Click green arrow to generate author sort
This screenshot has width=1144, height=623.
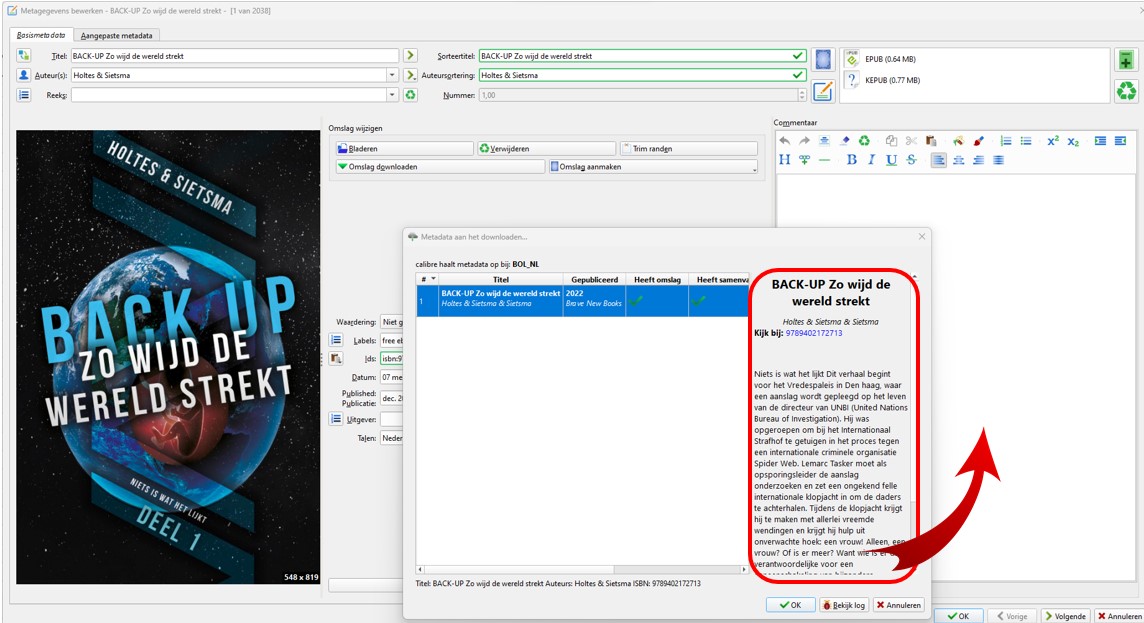tap(410, 75)
